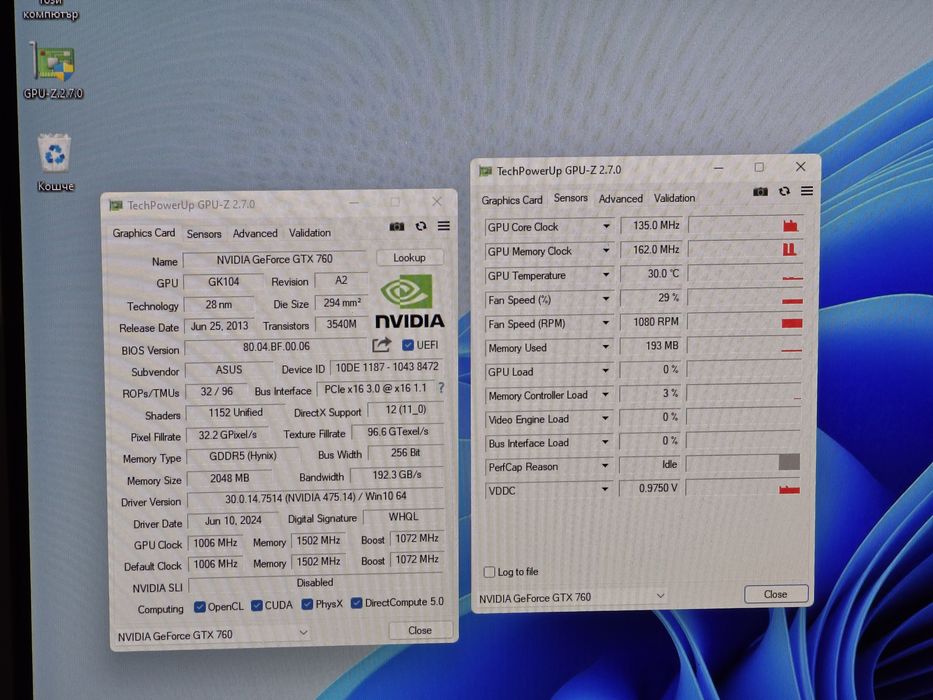This screenshot has height=700, width=933.
Task: Click the GPU Temperature value 30.0 °C
Action: click(650, 274)
